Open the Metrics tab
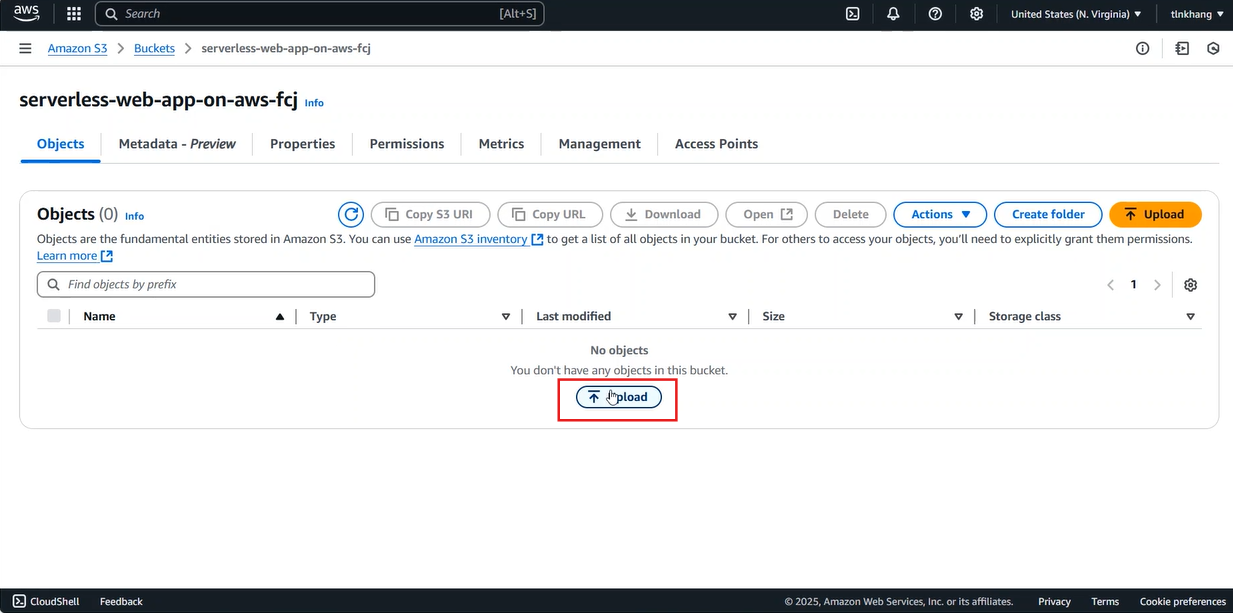 [501, 144]
